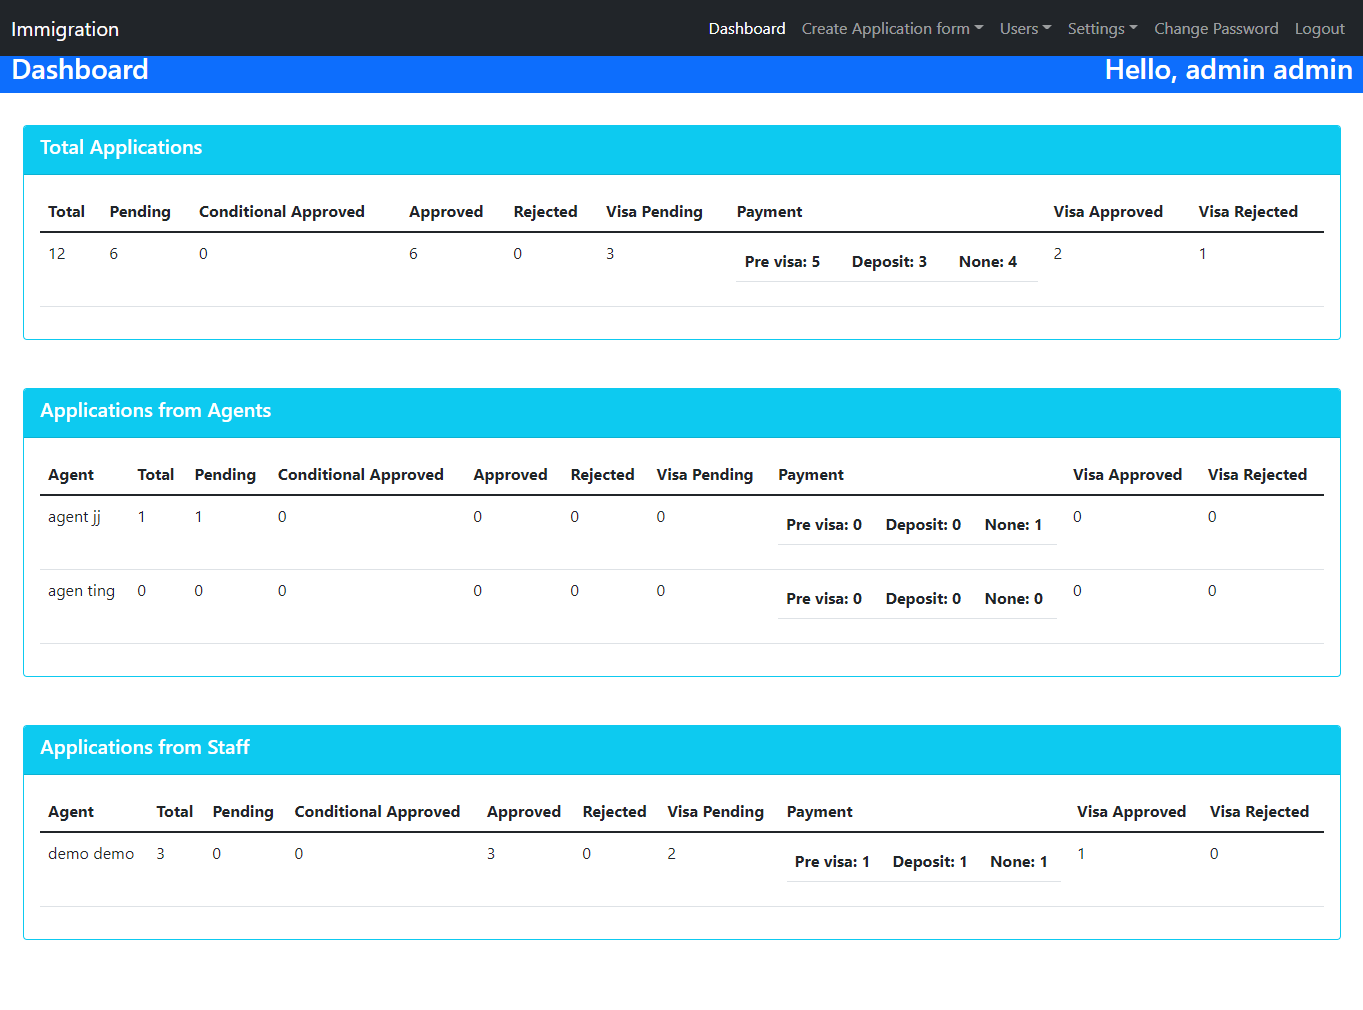Click the Hello, admin admin greeting
The image size is (1363, 1010).
(x=1228, y=70)
